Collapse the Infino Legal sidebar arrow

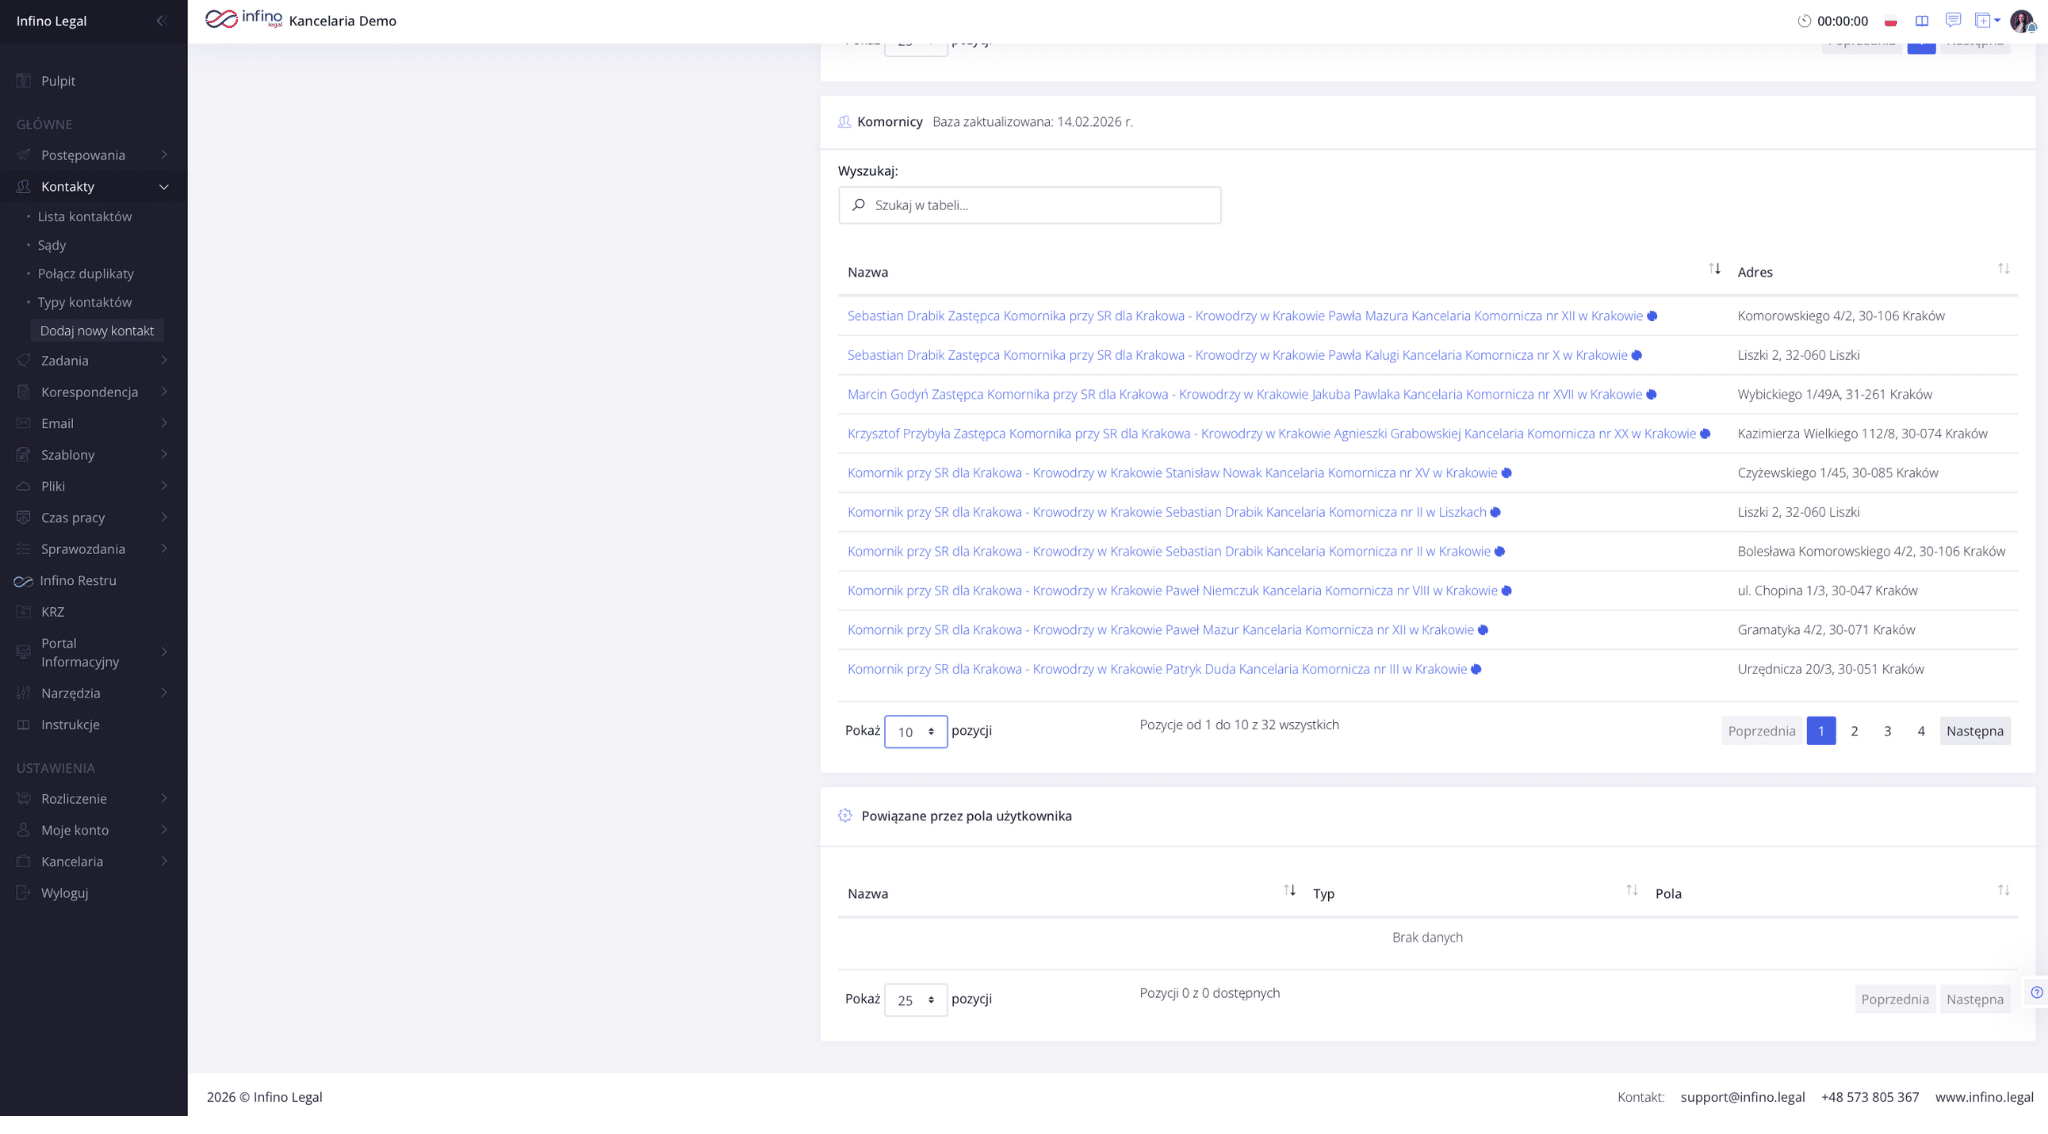tap(161, 21)
